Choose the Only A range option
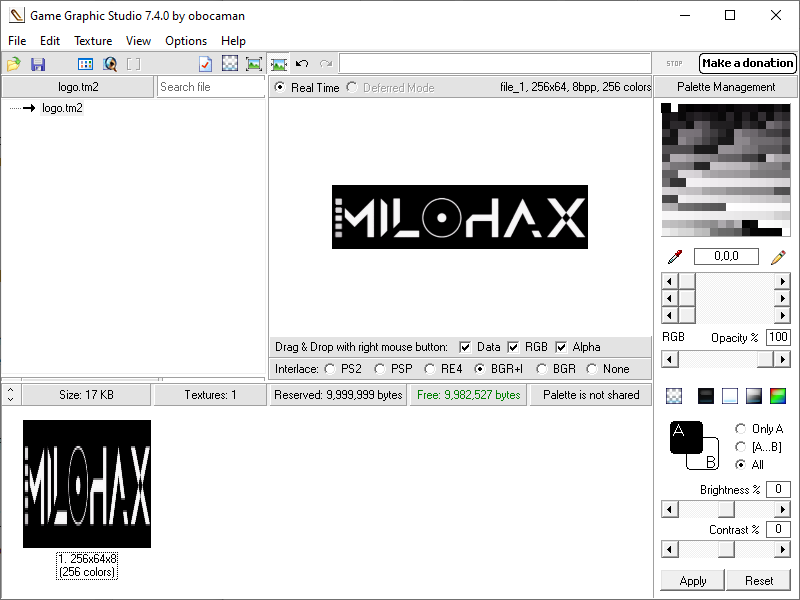800x600 pixels. (740, 429)
